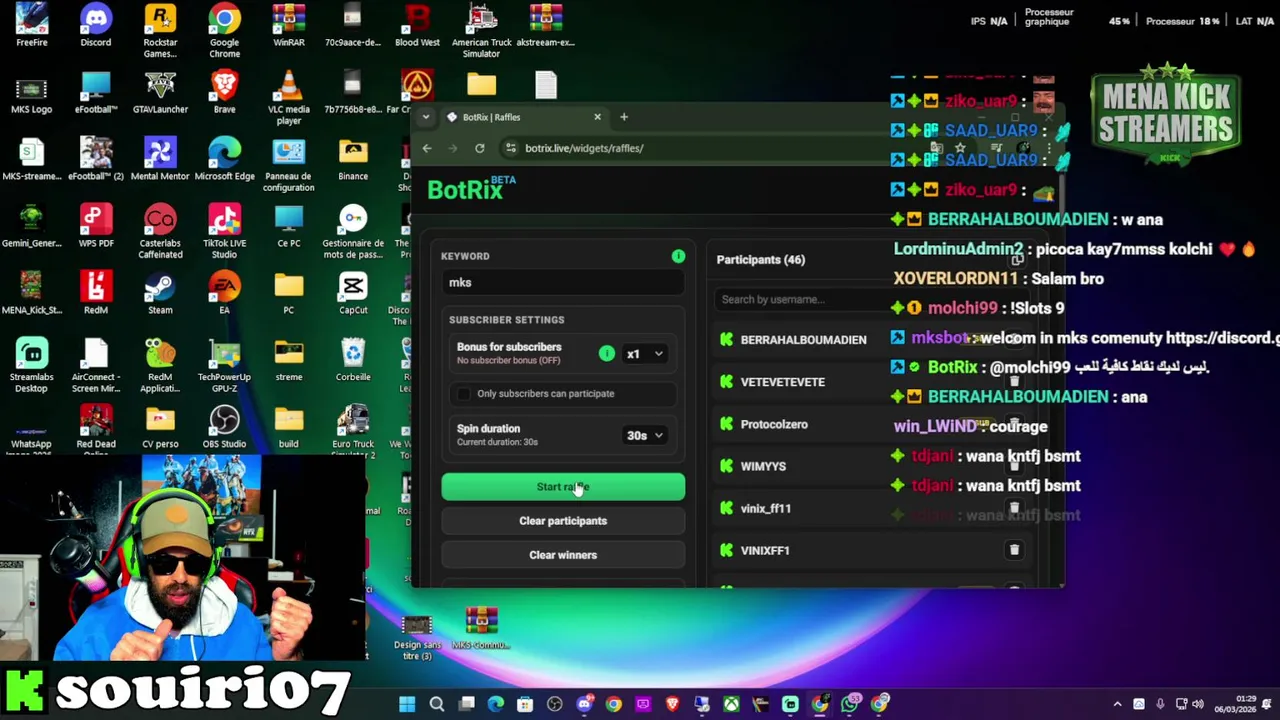Open Xbox app from the taskbar
Viewport: 1280px width, 720px height.
[732, 704]
